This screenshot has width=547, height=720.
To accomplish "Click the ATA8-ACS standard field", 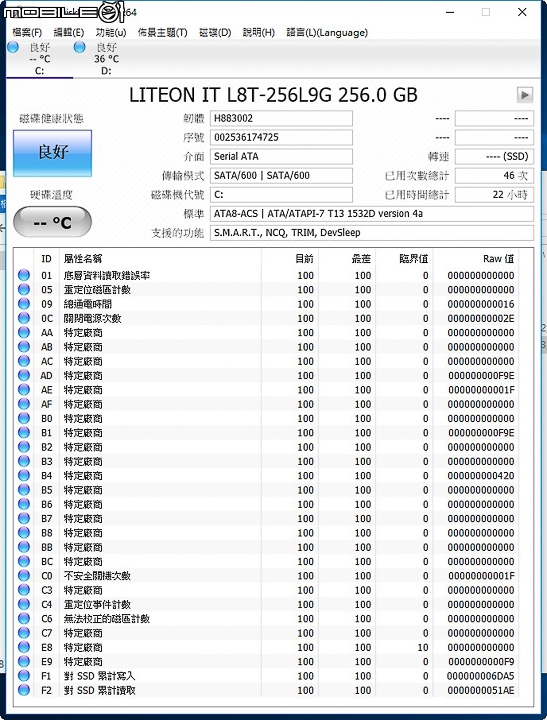I will pyautogui.click(x=372, y=214).
